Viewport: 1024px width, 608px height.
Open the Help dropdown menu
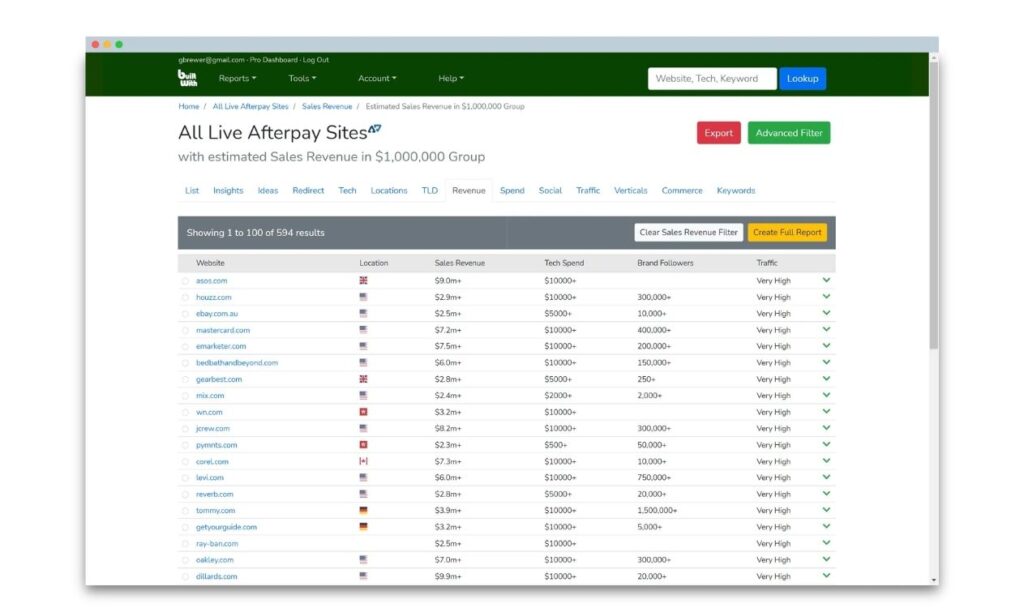451,78
